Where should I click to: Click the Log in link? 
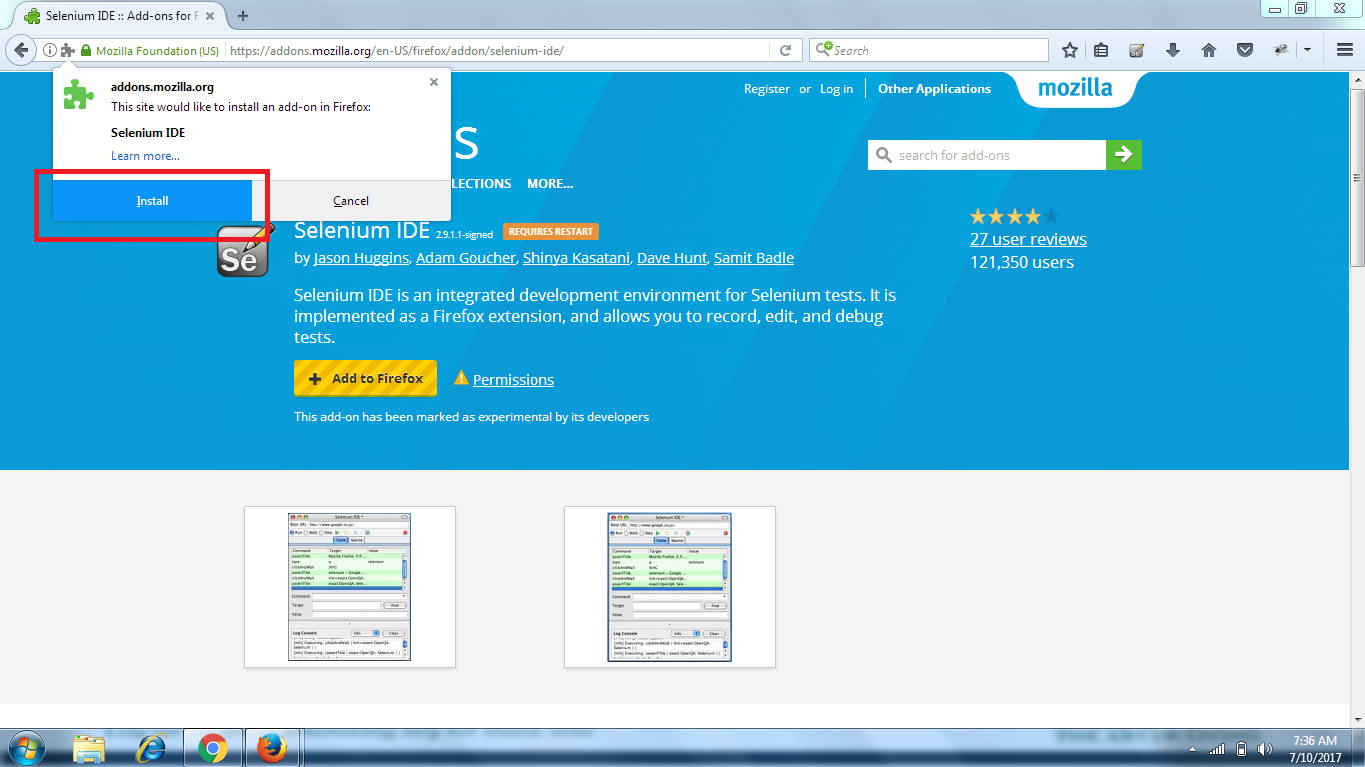(x=836, y=89)
